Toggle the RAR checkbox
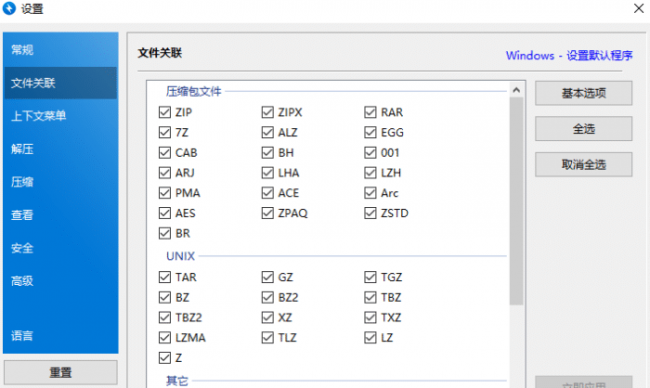Image resolution: width=650 pixels, height=388 pixels. (370, 112)
